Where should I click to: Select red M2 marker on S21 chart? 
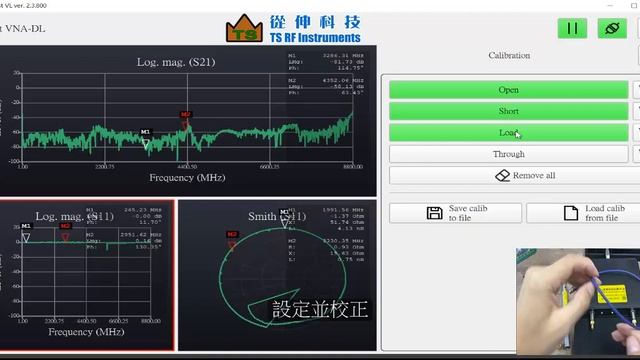coord(185,120)
